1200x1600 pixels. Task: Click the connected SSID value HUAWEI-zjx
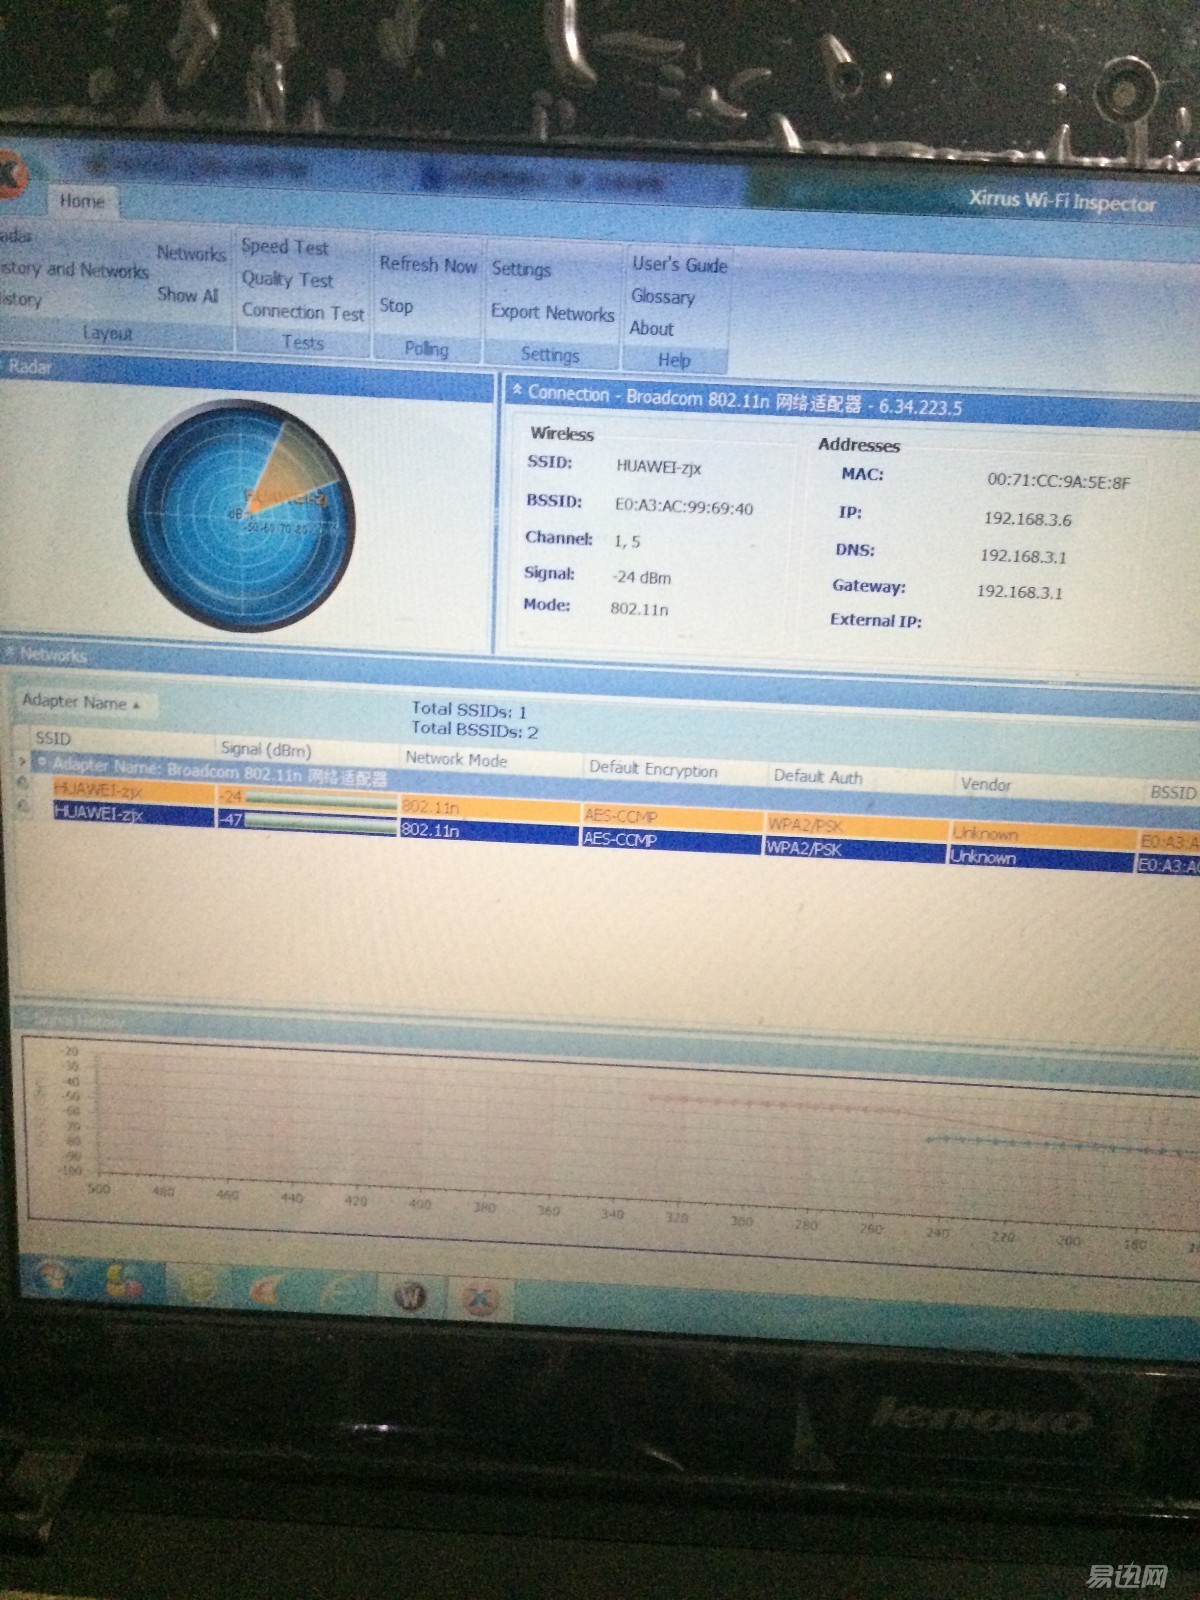[659, 467]
